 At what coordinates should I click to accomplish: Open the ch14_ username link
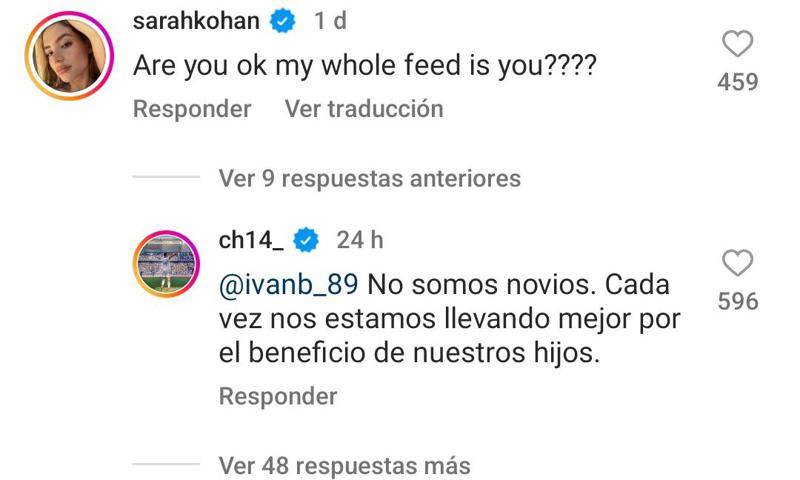click(251, 240)
